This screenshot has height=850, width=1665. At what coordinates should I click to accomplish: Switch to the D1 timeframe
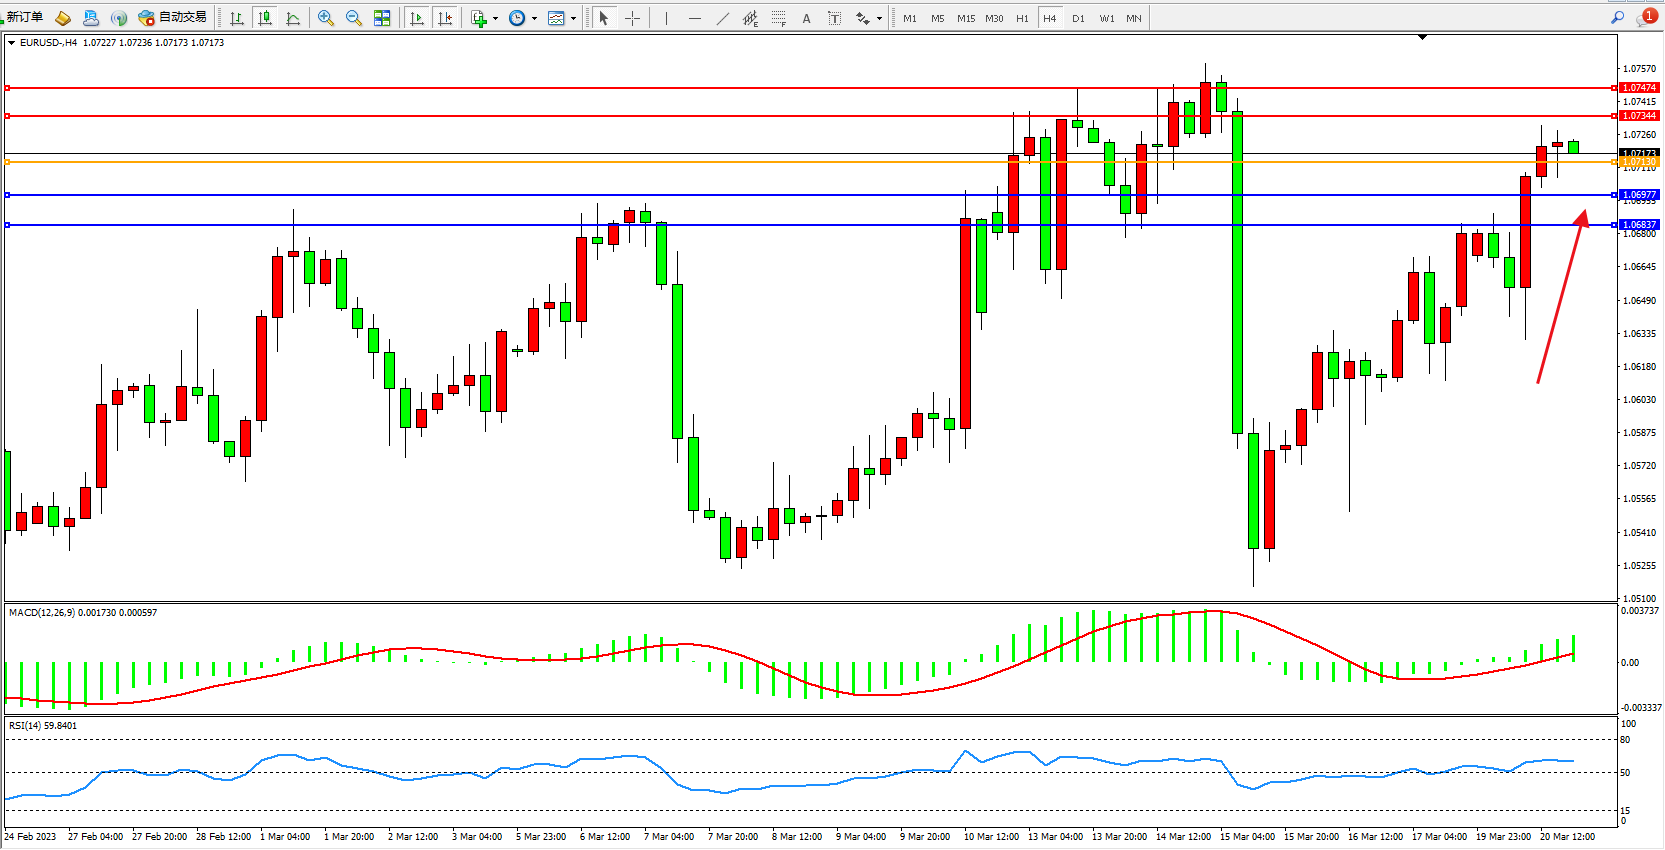tap(1078, 18)
